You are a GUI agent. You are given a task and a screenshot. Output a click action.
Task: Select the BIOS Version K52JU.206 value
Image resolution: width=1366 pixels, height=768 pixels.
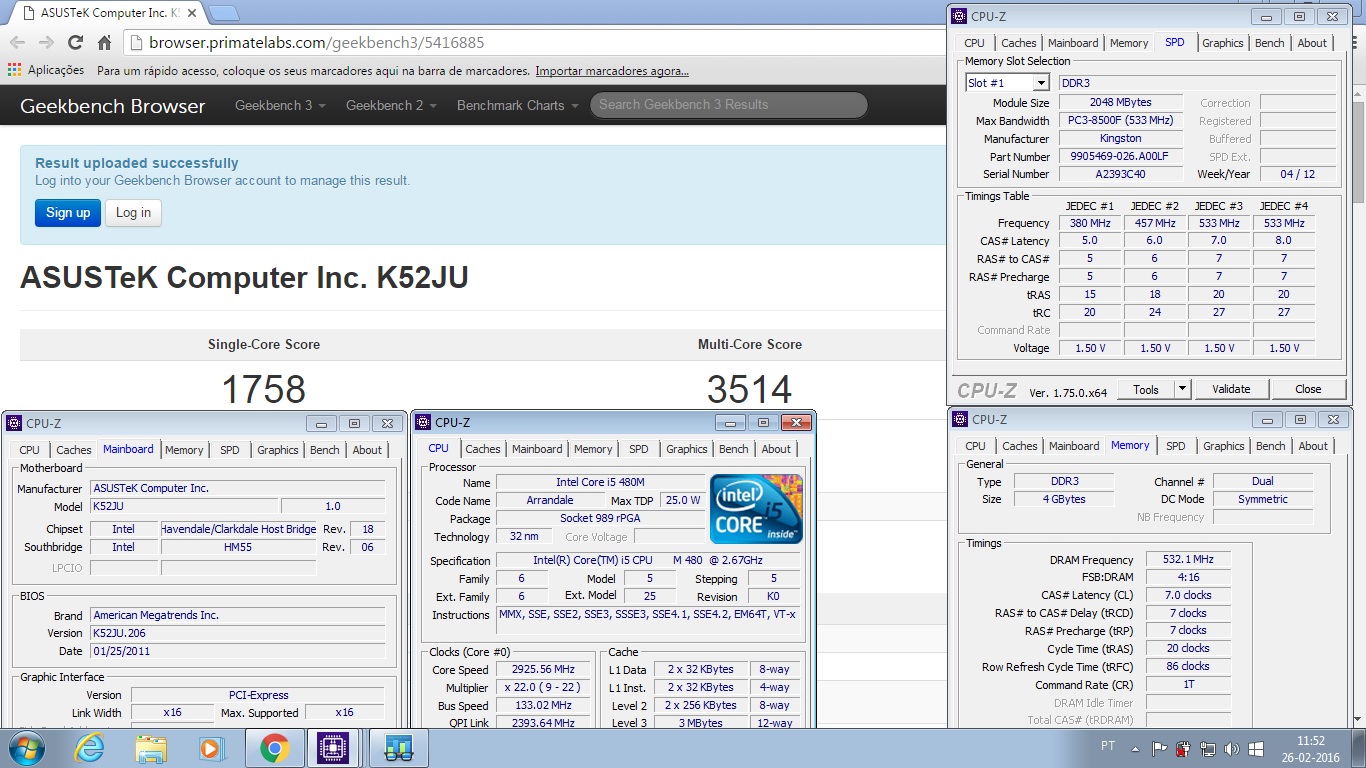click(x=237, y=633)
